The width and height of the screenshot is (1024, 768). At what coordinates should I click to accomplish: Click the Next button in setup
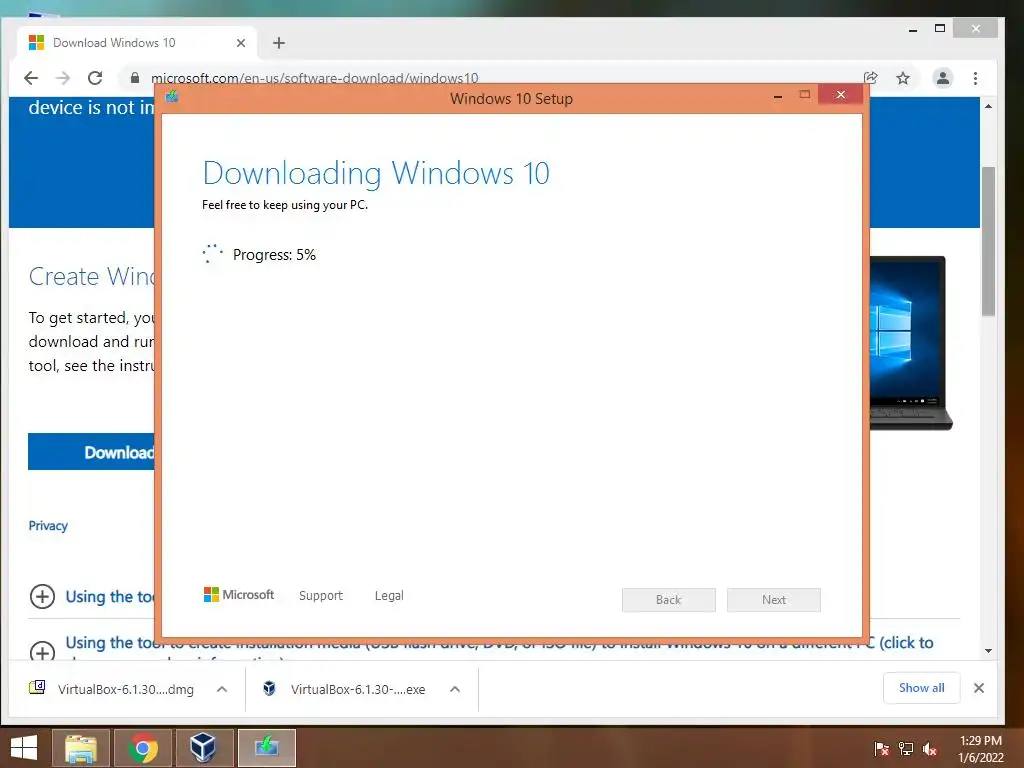pos(774,600)
